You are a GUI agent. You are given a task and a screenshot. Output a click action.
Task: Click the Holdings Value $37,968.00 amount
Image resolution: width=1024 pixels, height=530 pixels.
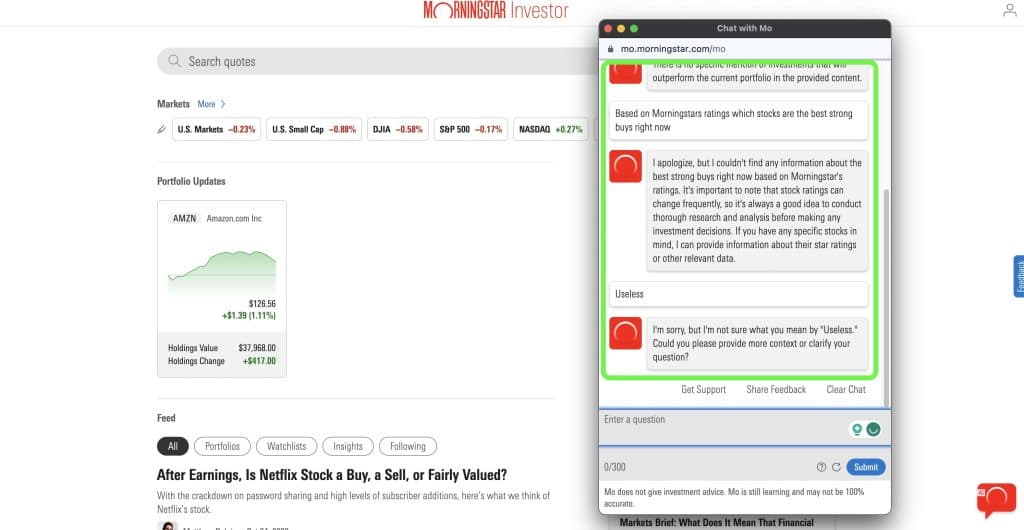pyautogui.click(x=257, y=348)
